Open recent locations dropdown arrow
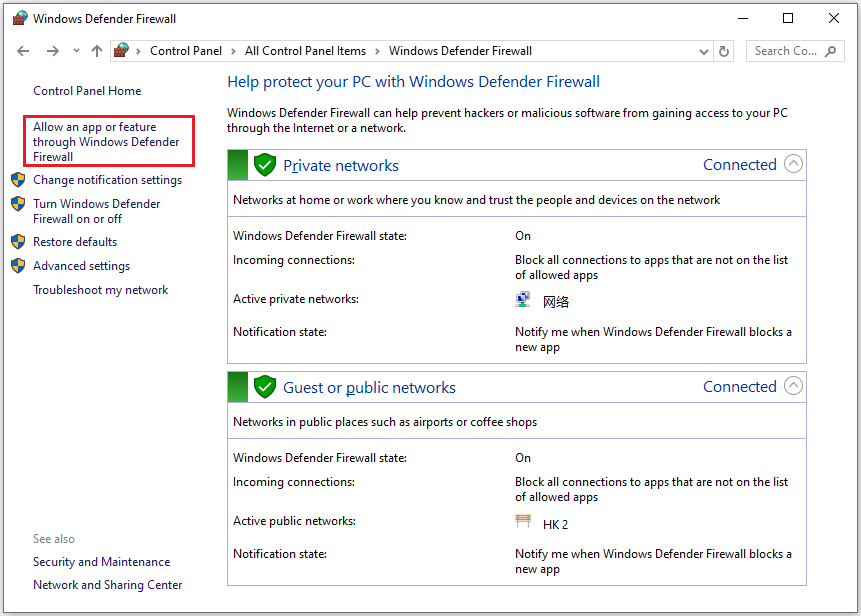861x616 pixels. [x=76, y=51]
